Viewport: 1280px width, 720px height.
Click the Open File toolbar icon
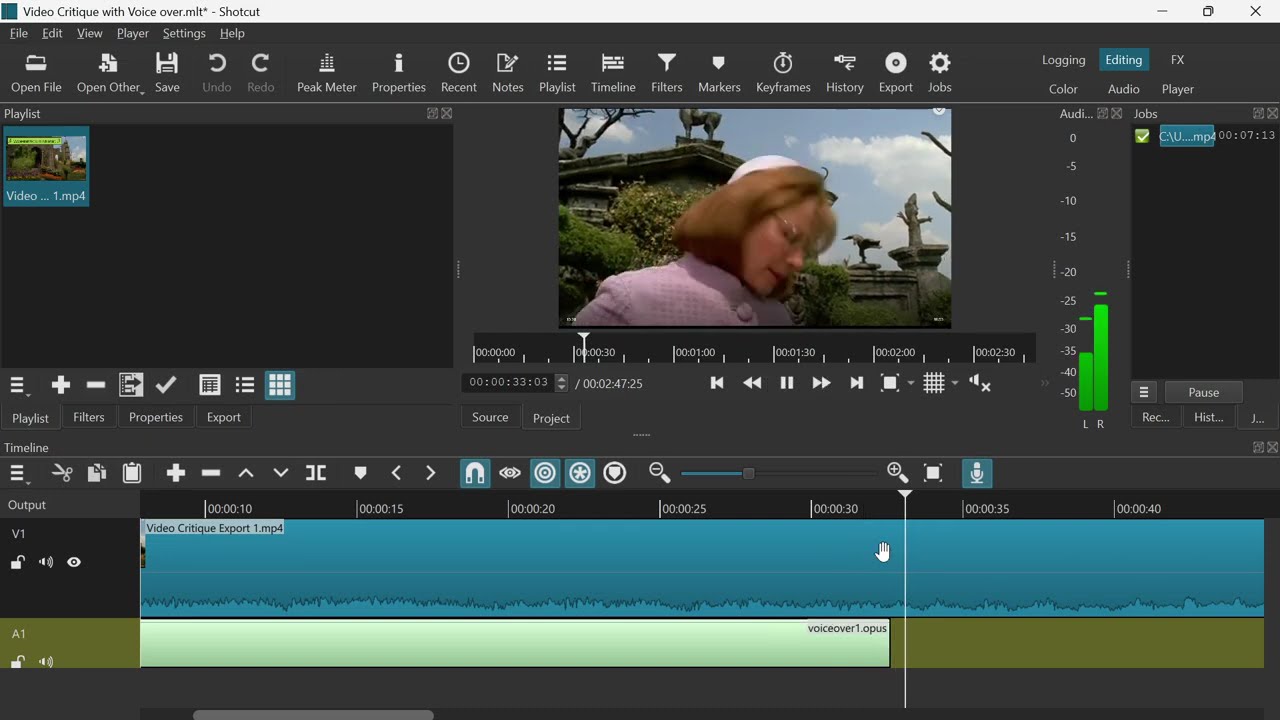[x=36, y=73]
